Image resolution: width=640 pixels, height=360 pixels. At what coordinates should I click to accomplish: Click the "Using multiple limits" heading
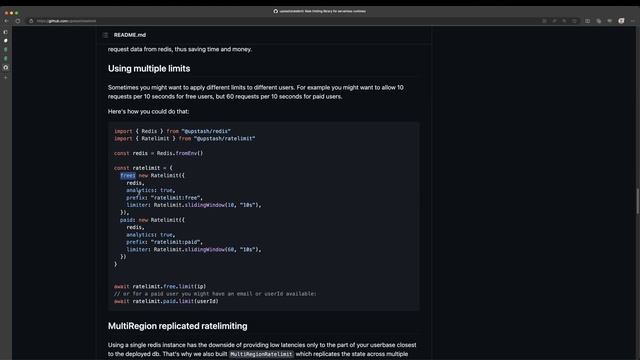(149, 69)
